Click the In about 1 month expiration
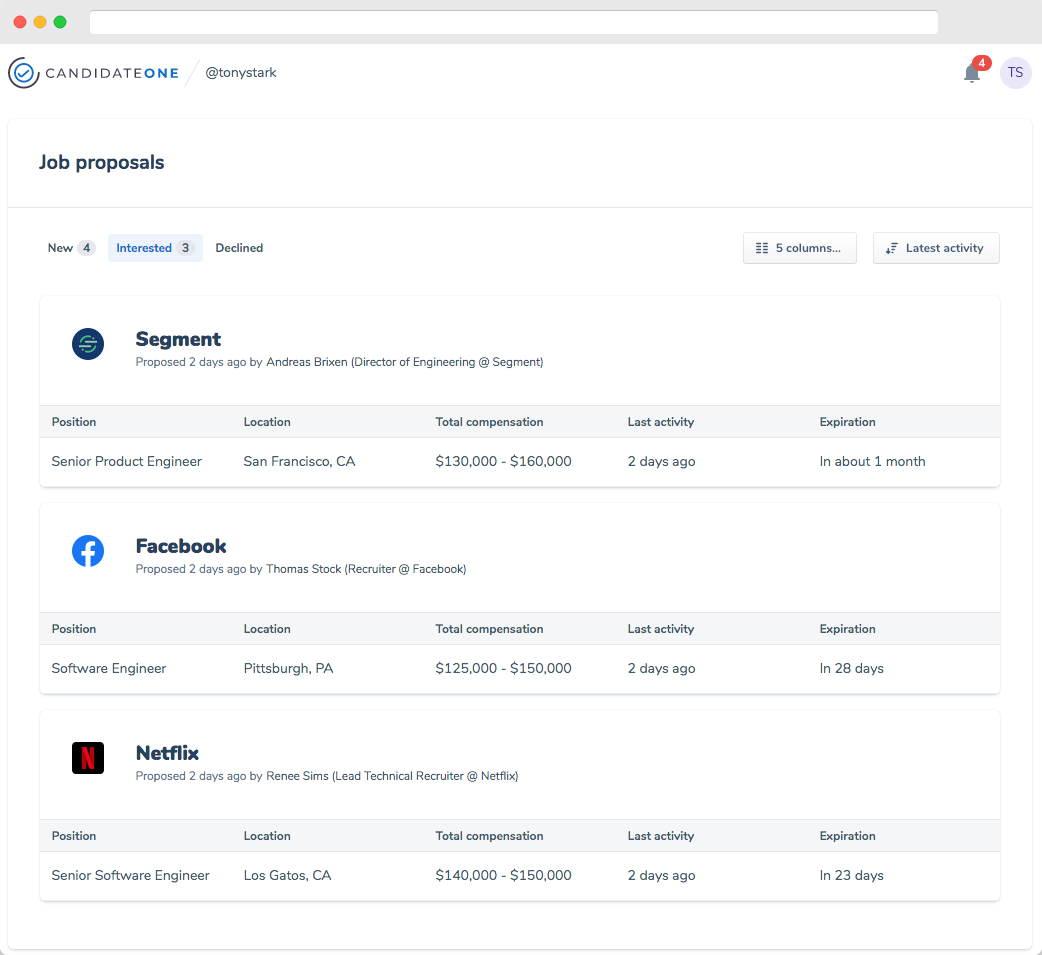This screenshot has height=955, width=1042. 872,462
